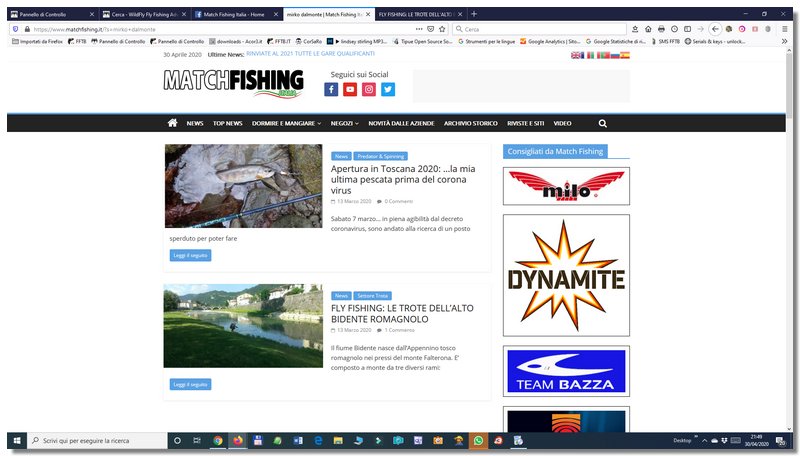Open the trout on rocks article thumbnail
Viewport: 800px width, 456px height.
coord(243,186)
